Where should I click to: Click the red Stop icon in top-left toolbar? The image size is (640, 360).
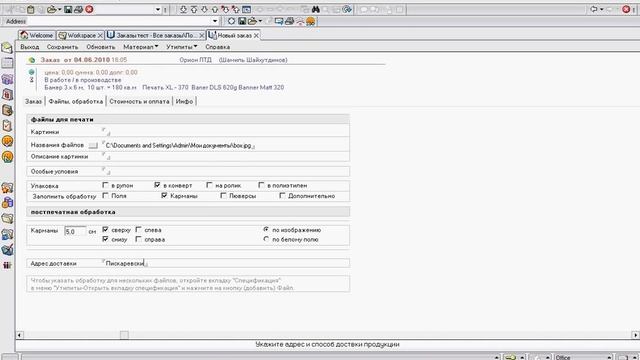(x=89, y=9)
